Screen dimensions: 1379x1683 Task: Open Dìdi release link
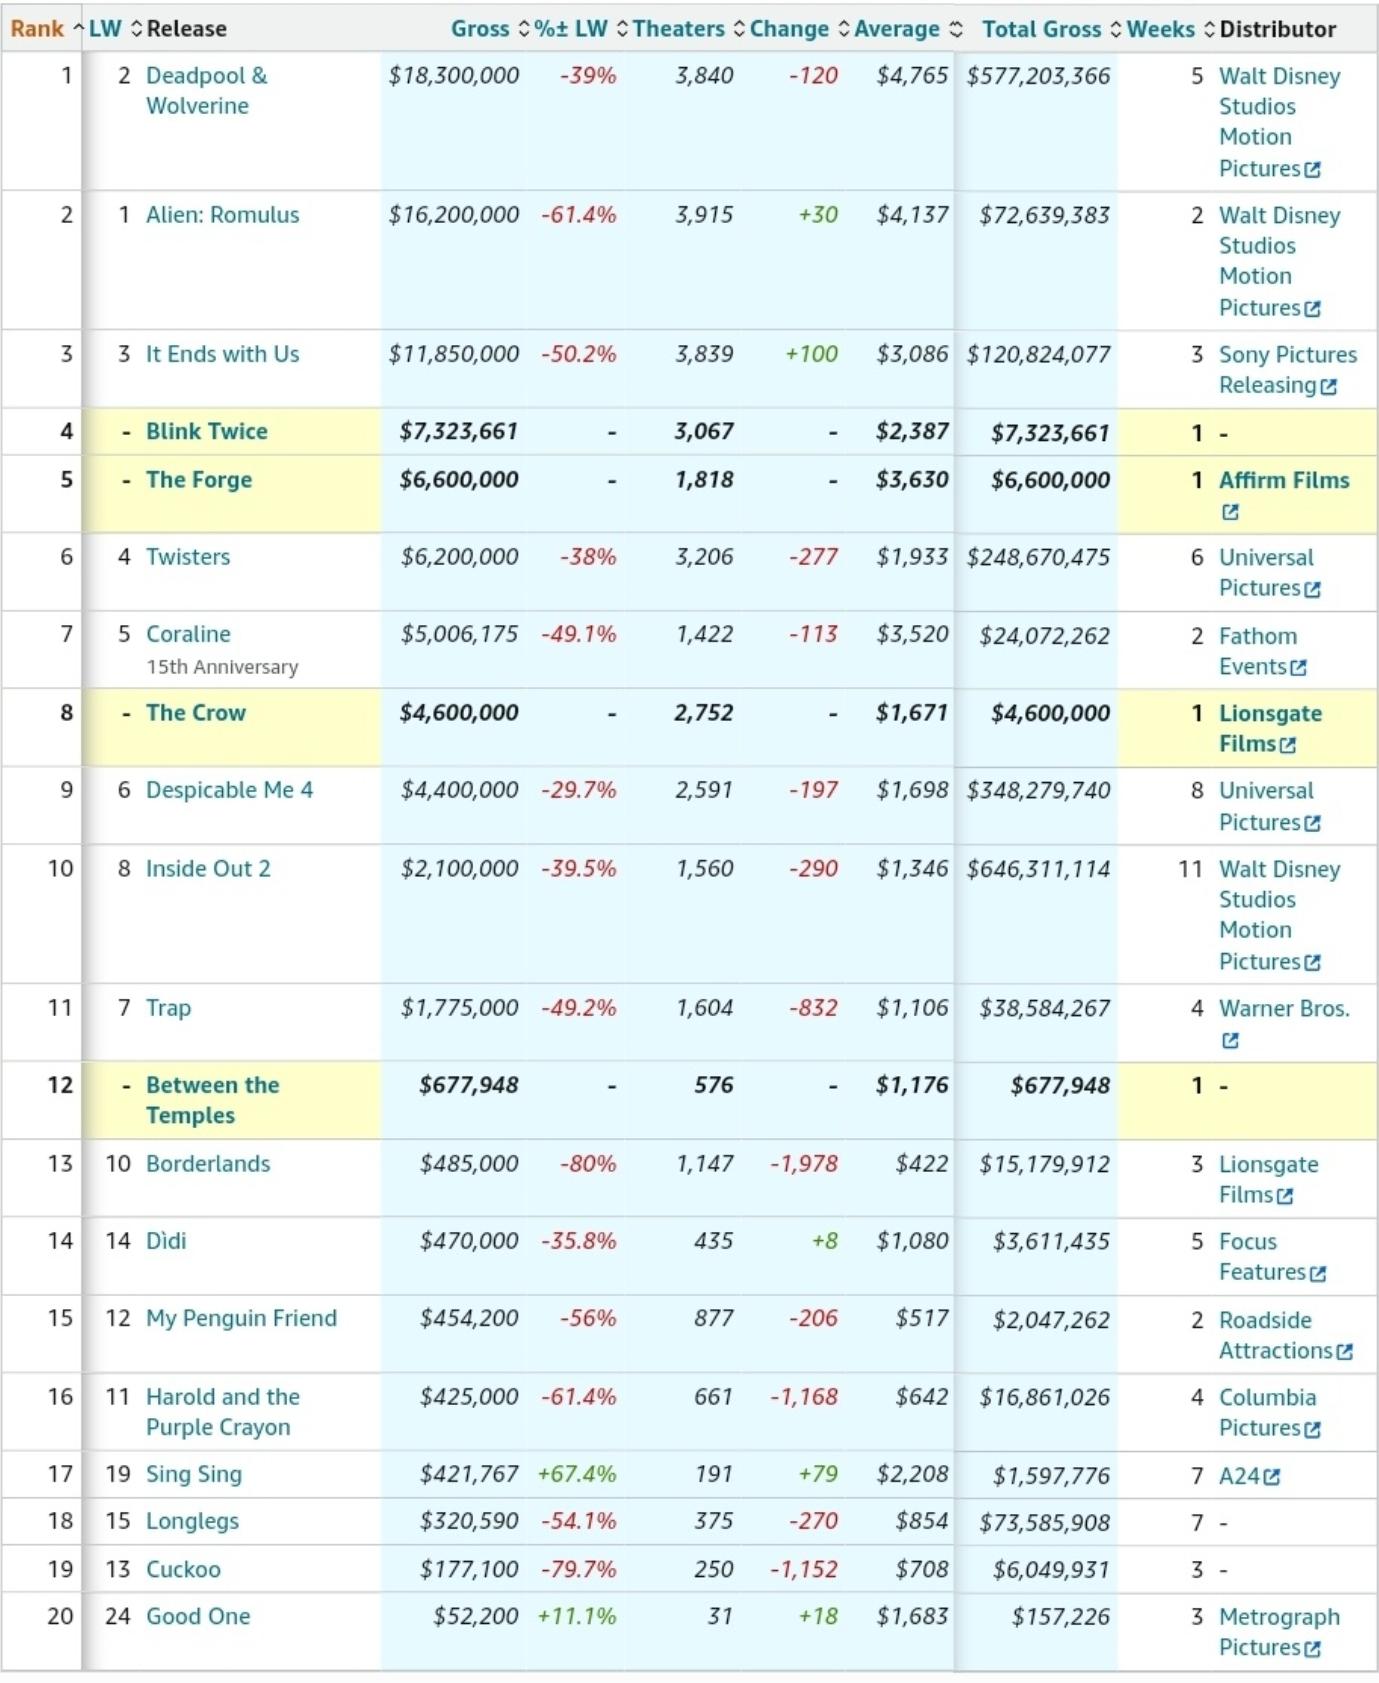point(166,1240)
